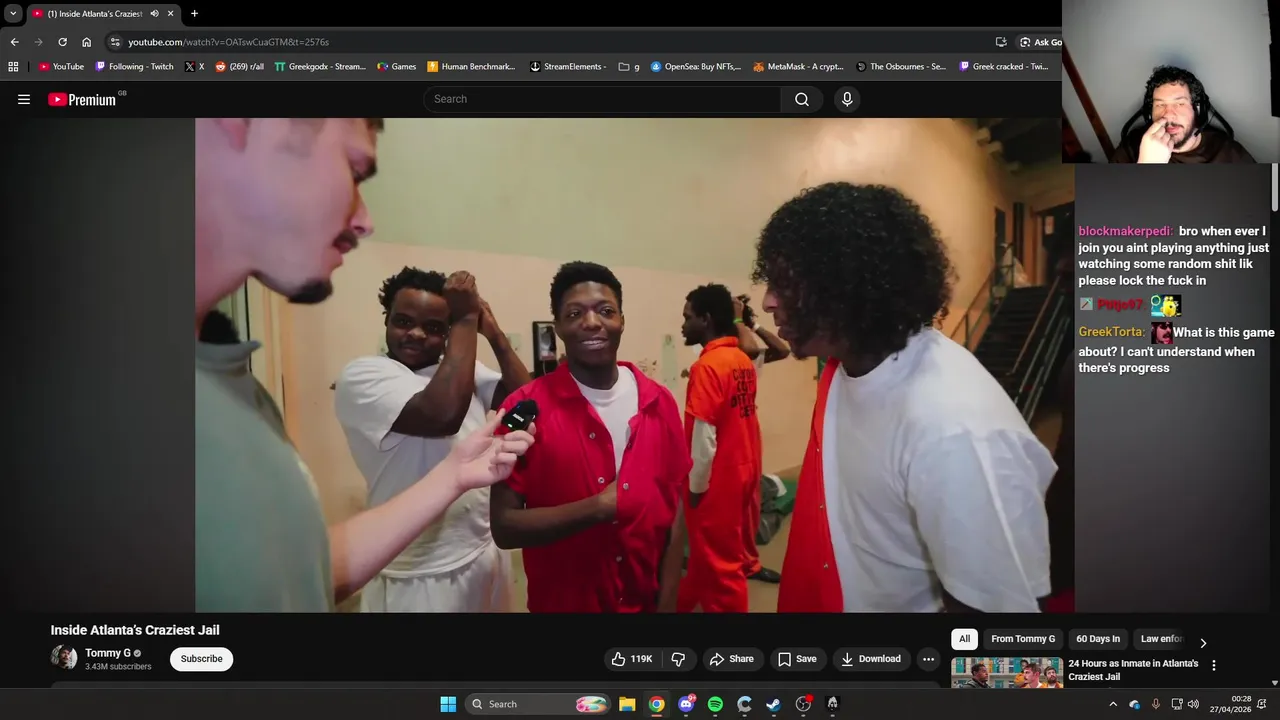This screenshot has width=1280, height=720.
Task: Pause the video by clicking the player
Action: point(634,365)
